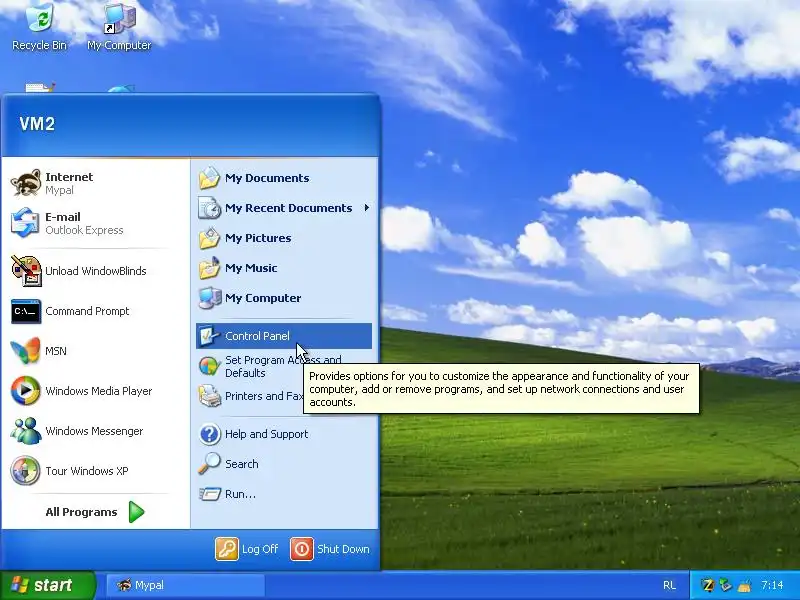Open the My Music folder icon
This screenshot has height=600, width=800.
pyautogui.click(x=209, y=268)
